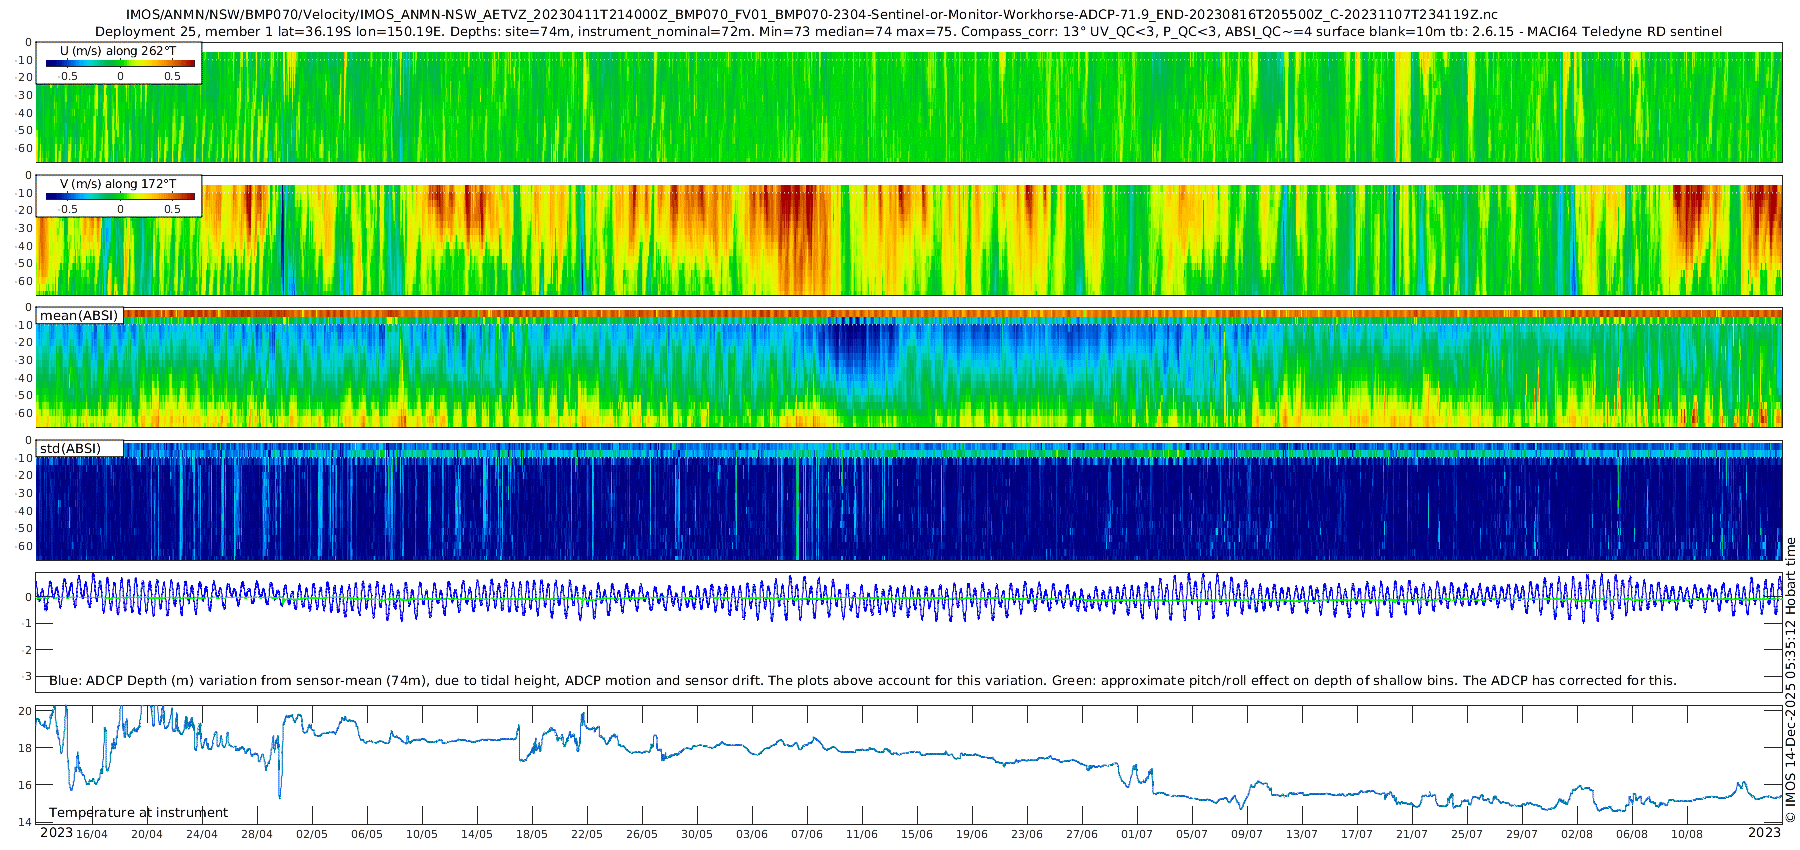Click the 21/07 date tick label
Viewport: 1800px width, 850px height.
pyautogui.click(x=1412, y=834)
